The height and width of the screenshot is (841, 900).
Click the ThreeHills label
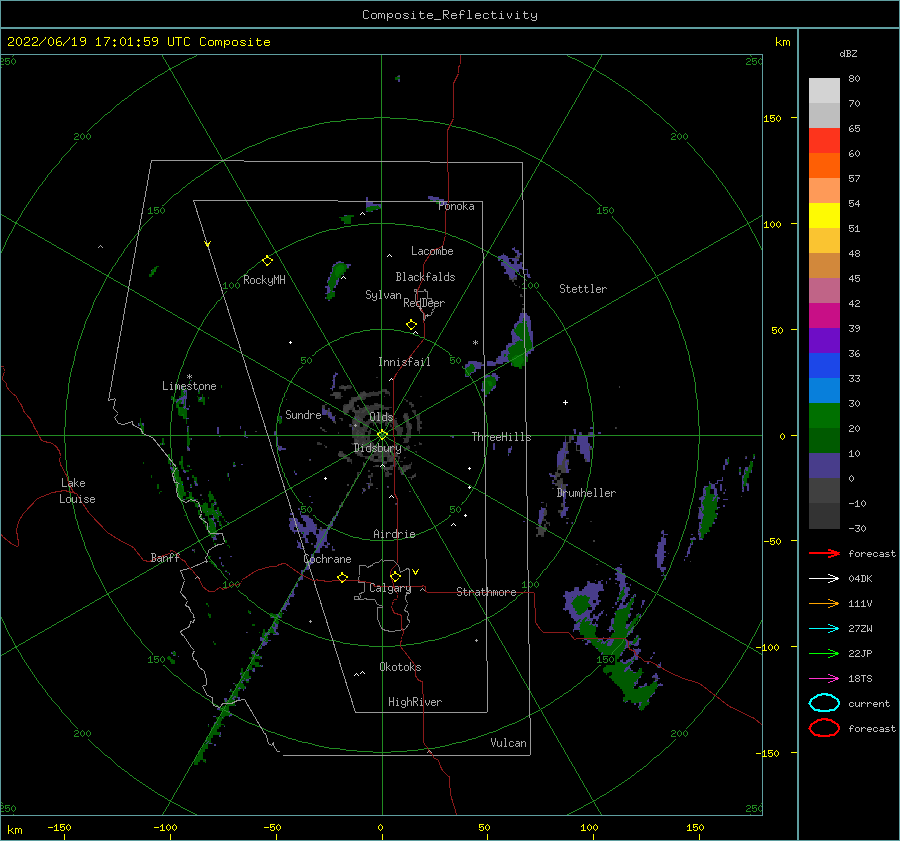pos(501,437)
